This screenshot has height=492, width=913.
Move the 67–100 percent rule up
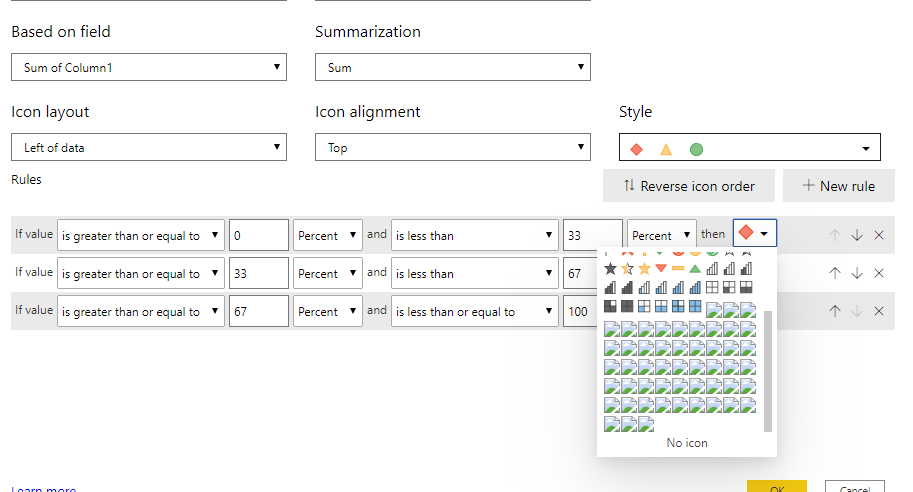(x=835, y=311)
